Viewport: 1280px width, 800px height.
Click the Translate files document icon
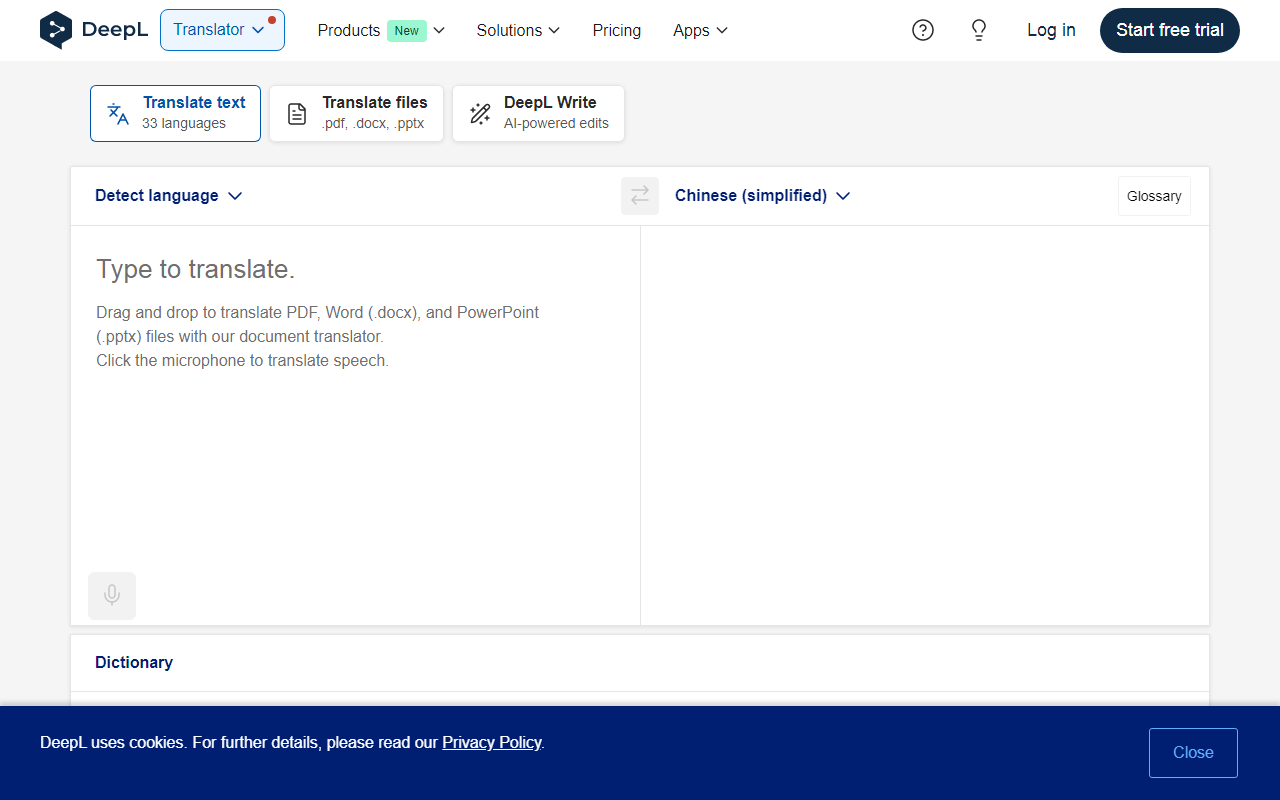[297, 113]
